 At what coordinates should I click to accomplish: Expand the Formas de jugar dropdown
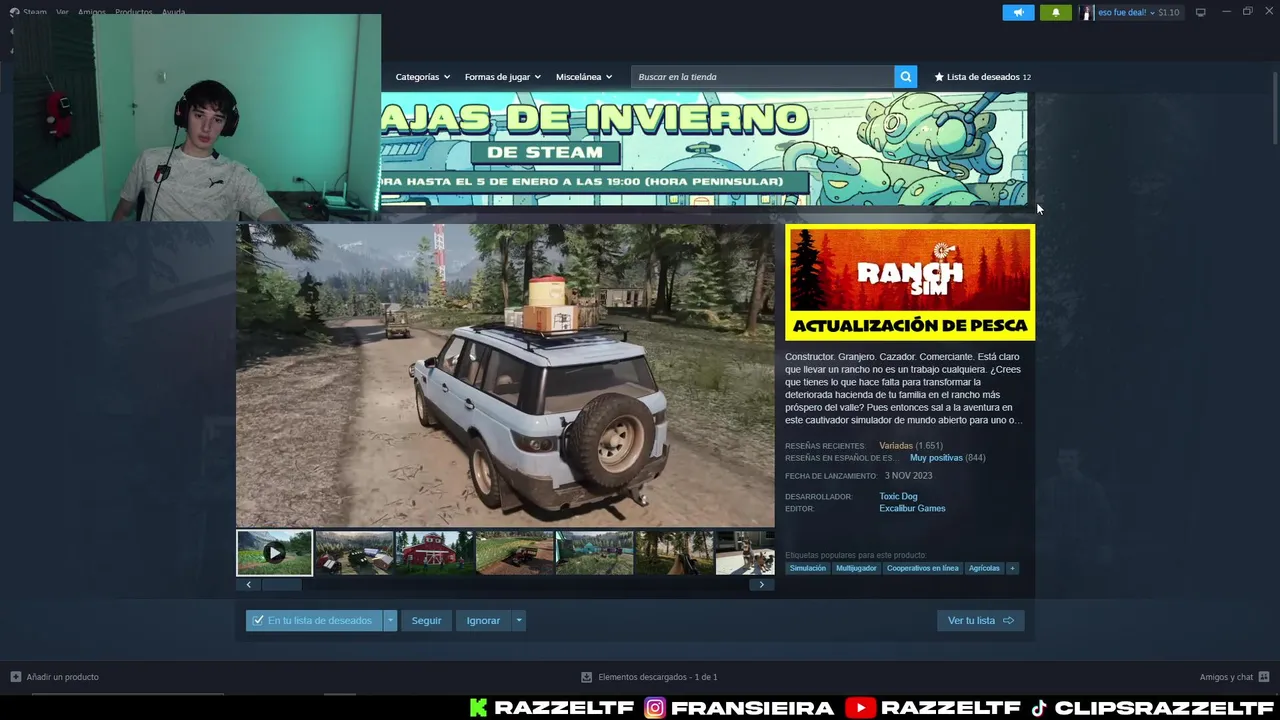[502, 77]
